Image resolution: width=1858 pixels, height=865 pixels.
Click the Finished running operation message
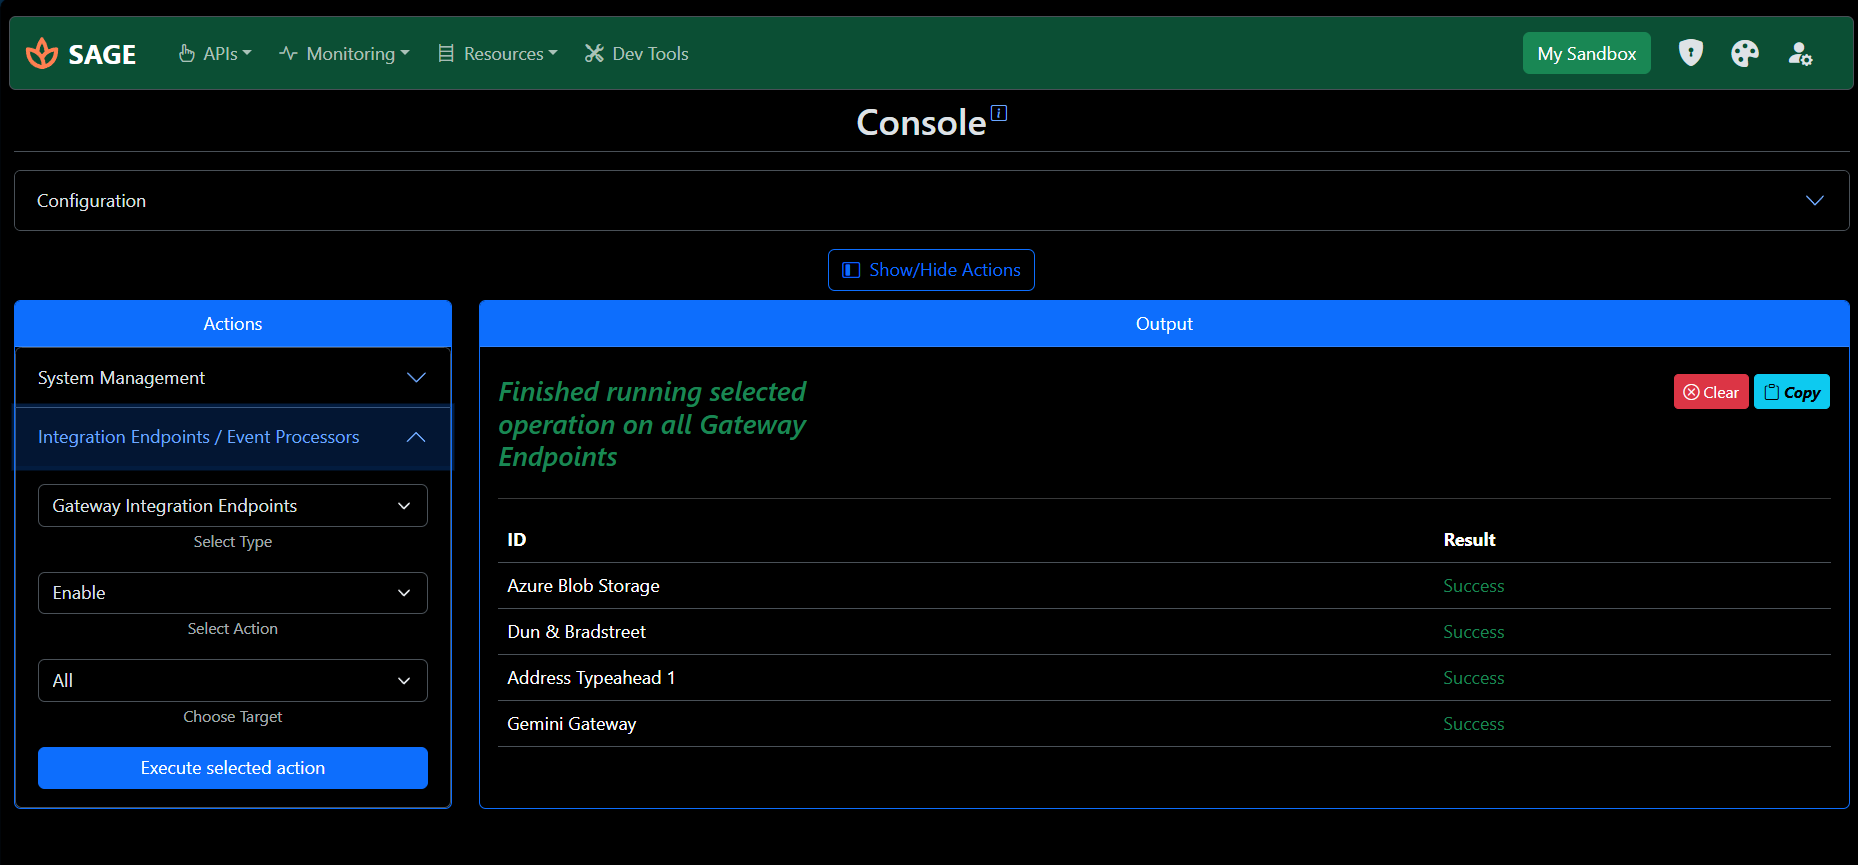pos(652,424)
